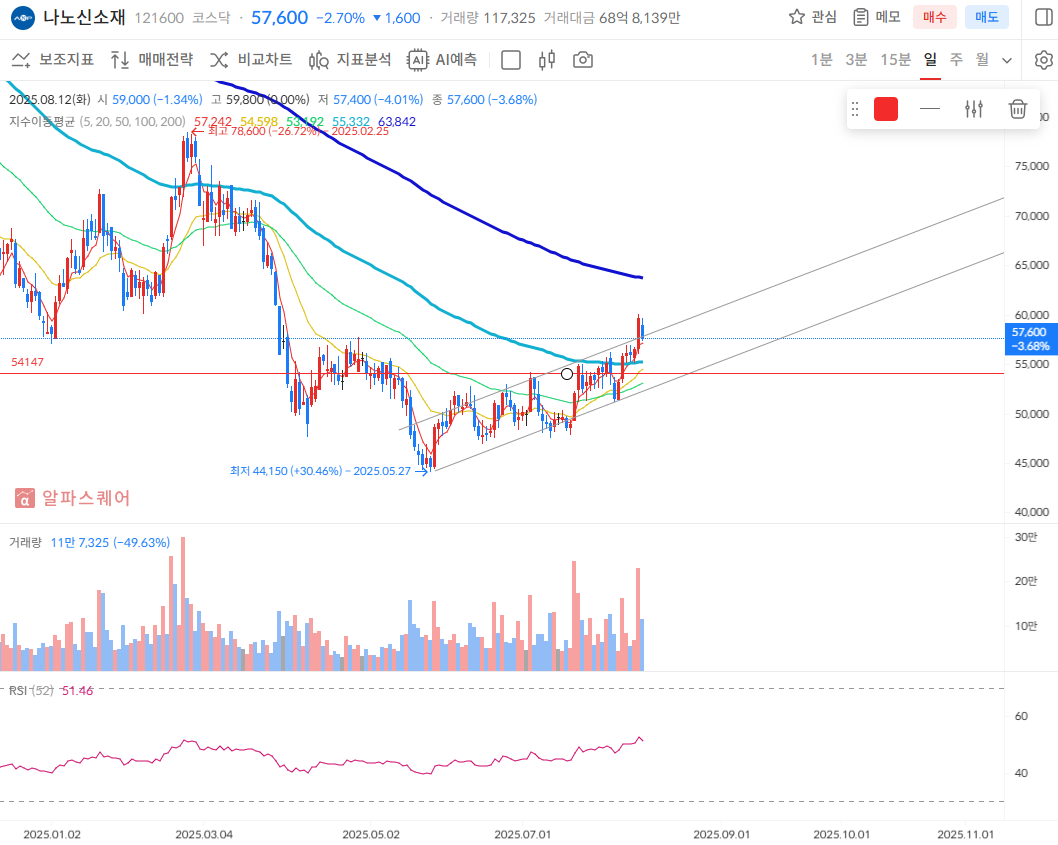Capture chart with camera icon

coord(582,60)
